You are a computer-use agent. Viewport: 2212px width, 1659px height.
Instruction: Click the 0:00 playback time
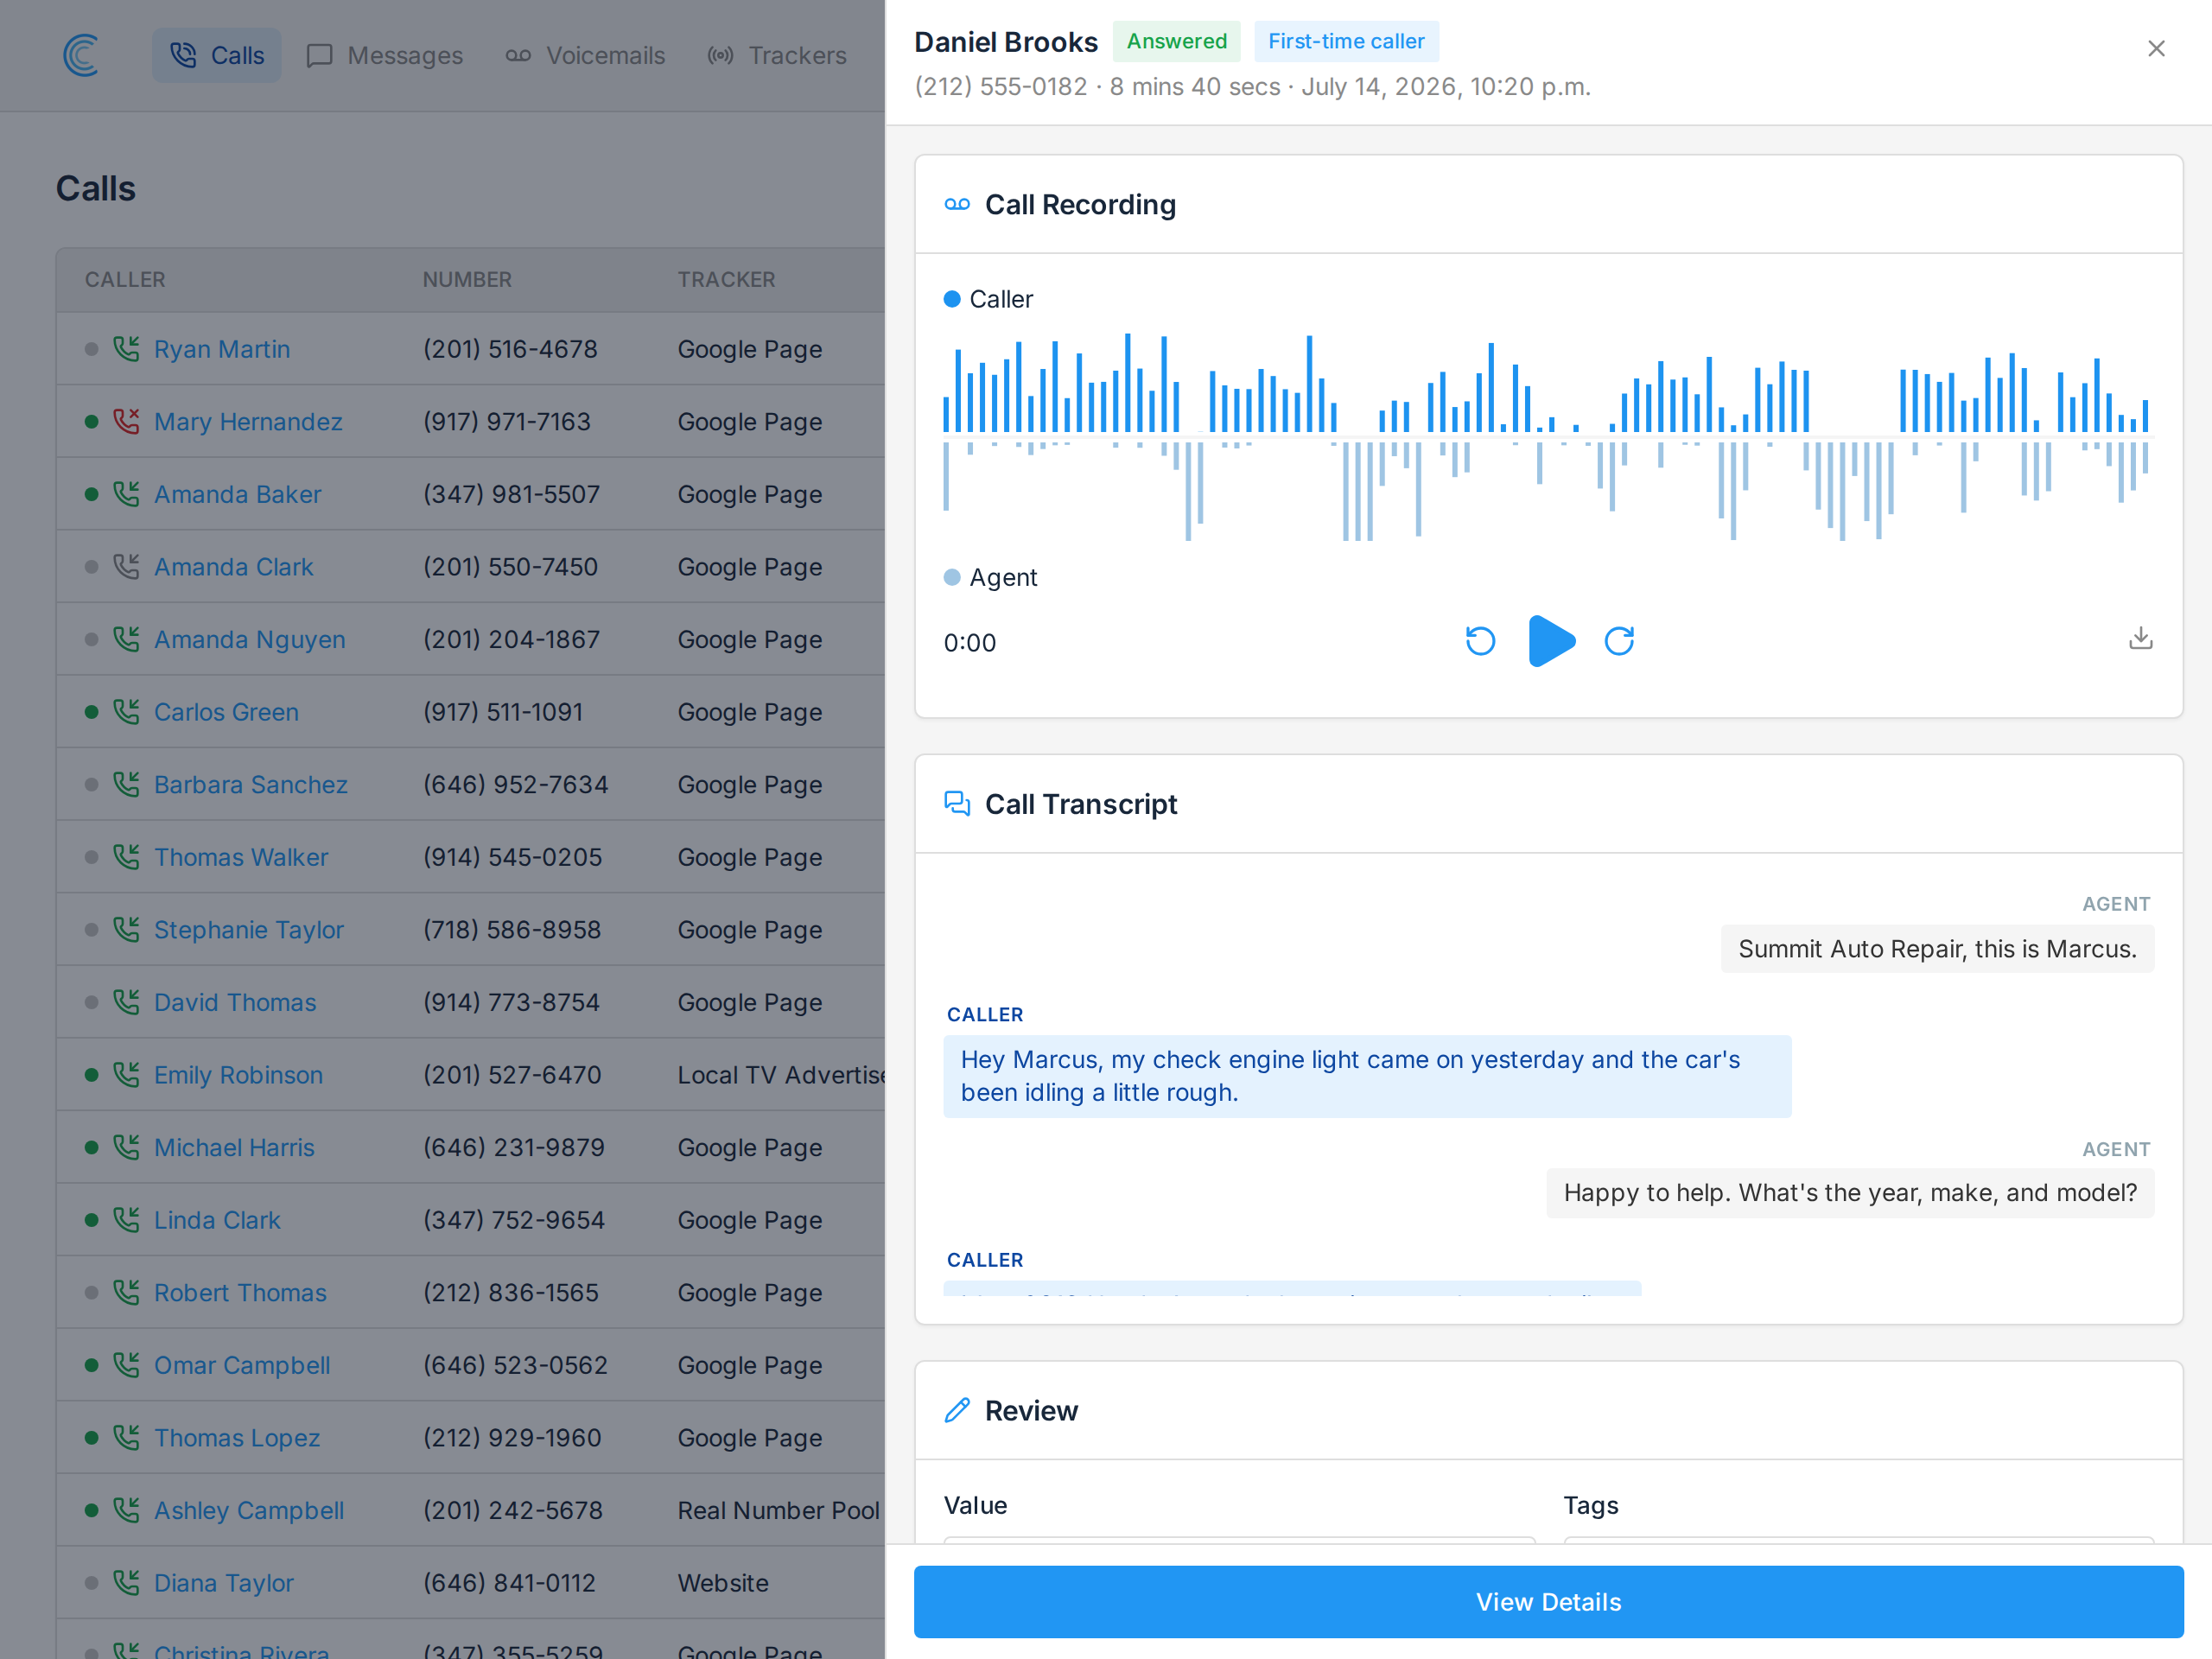969,643
